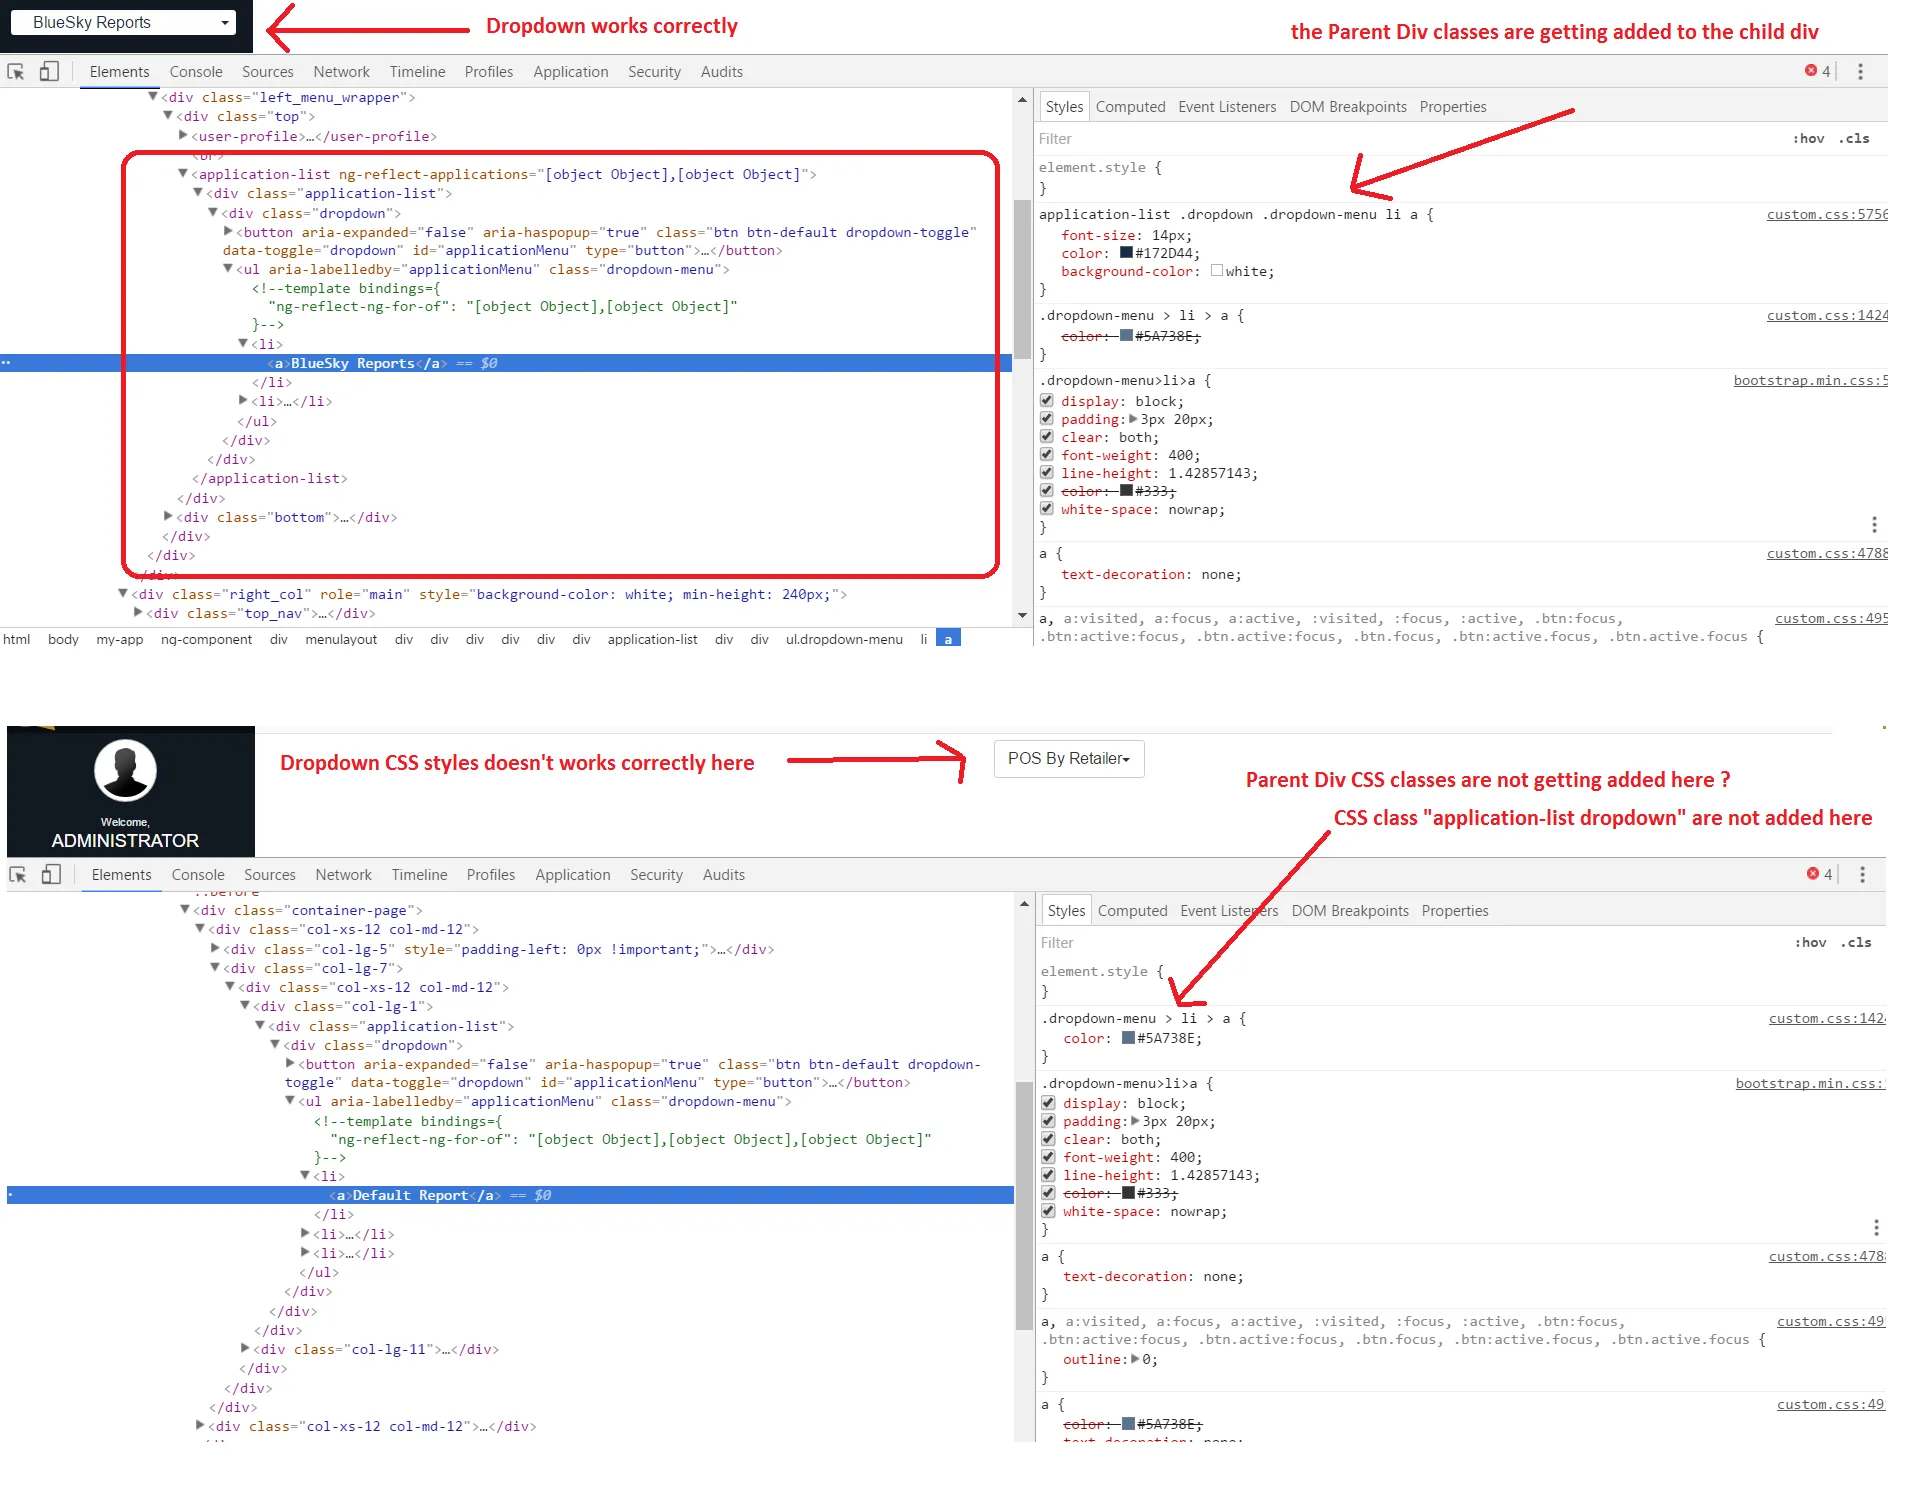Click inspect element icon in bottom DevTools
Image resolution: width=1920 pixels, height=1498 pixels.
[18, 875]
